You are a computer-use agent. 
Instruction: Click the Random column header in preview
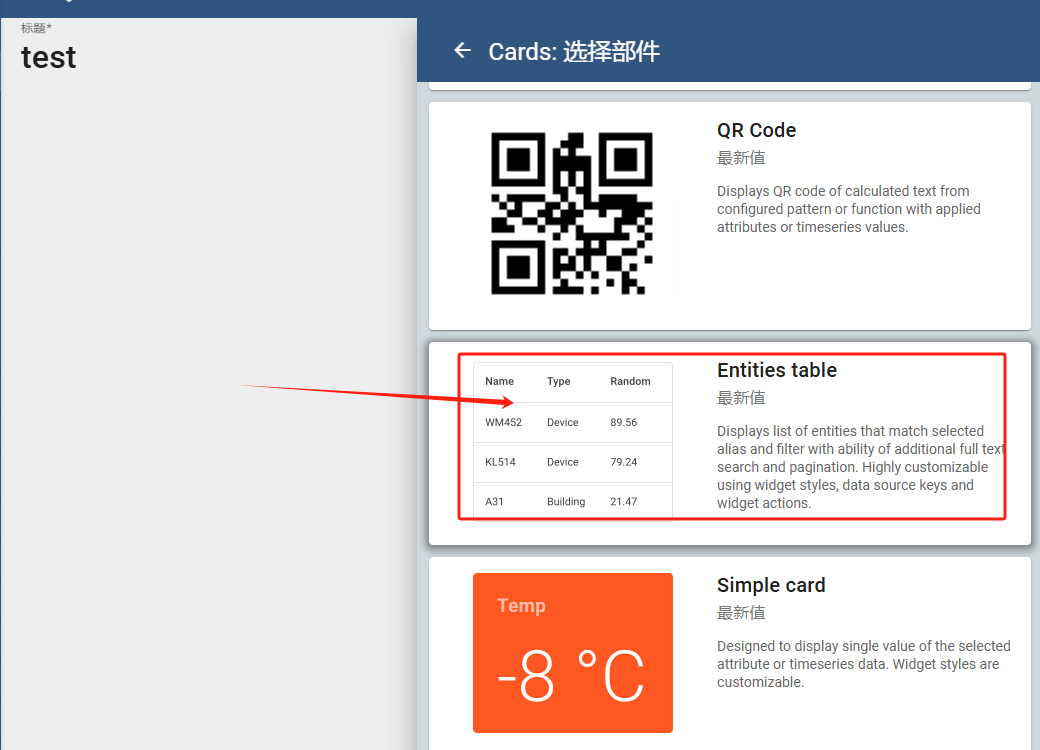pos(630,381)
